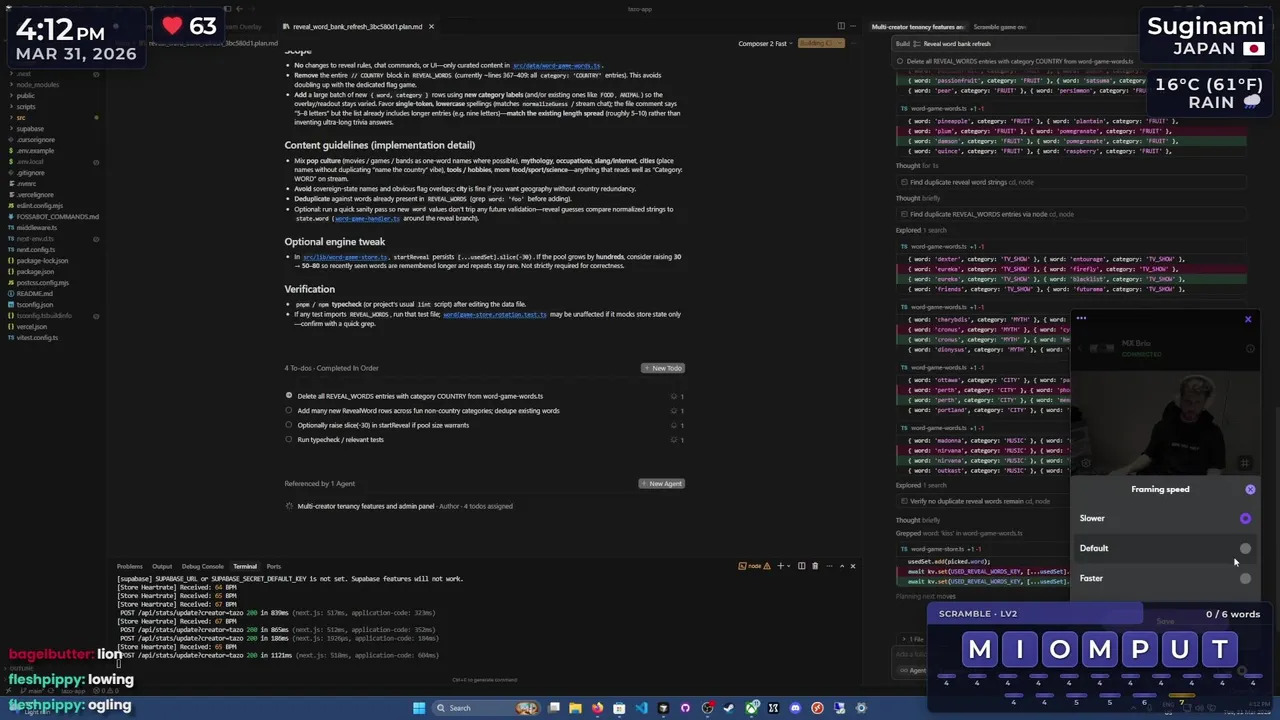Select the Default framing speed option

click(x=1245, y=549)
